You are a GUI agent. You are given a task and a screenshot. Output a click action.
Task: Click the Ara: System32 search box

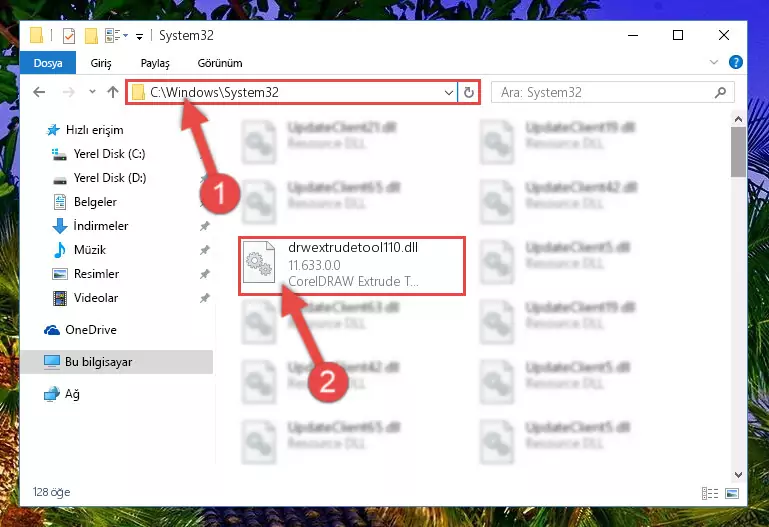(x=613, y=92)
